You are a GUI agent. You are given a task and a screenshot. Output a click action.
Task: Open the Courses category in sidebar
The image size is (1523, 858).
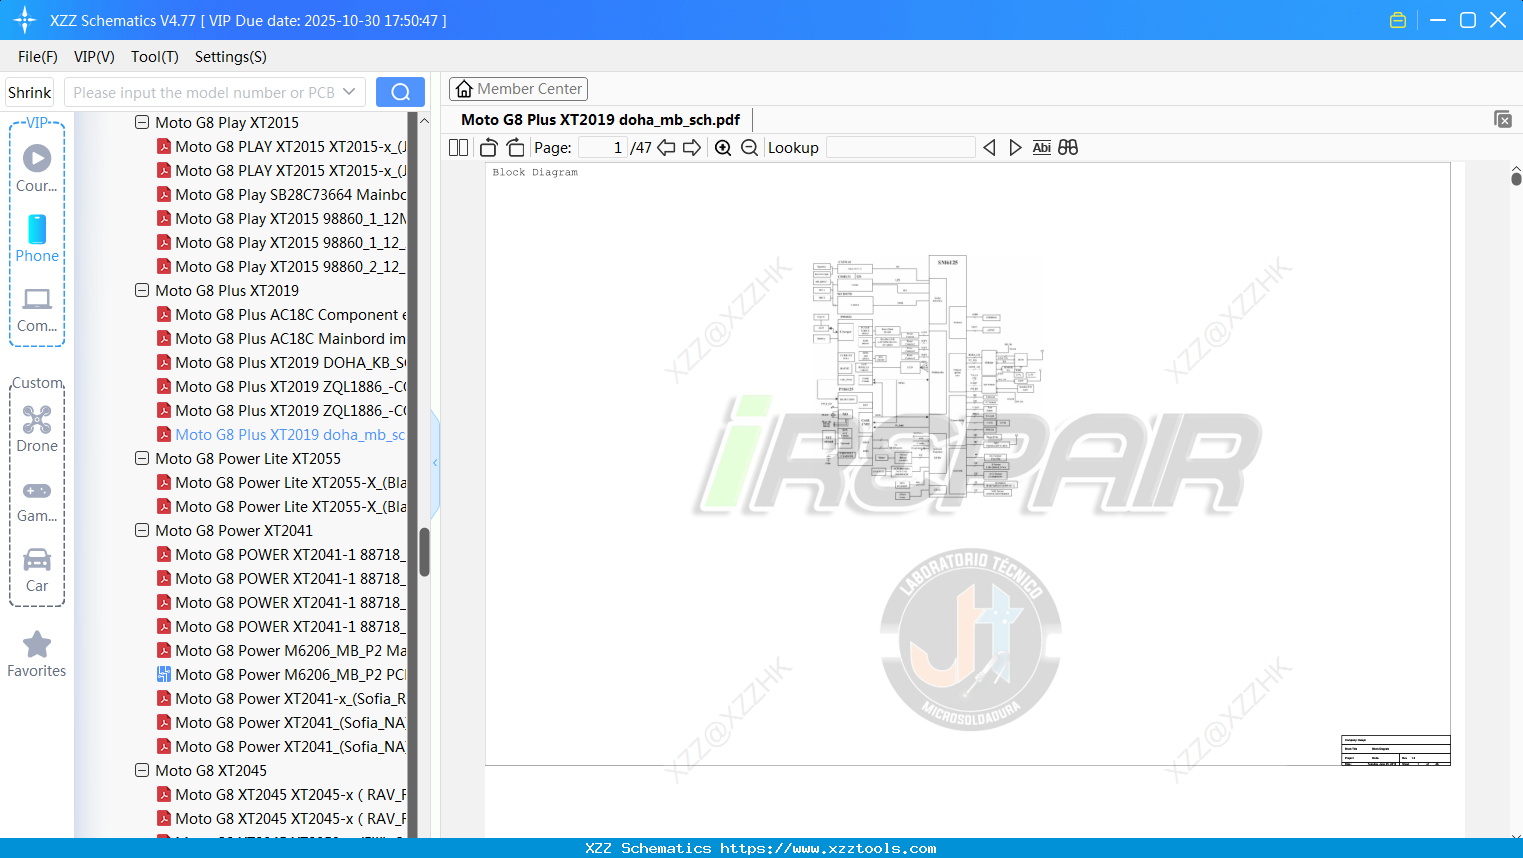click(x=37, y=168)
